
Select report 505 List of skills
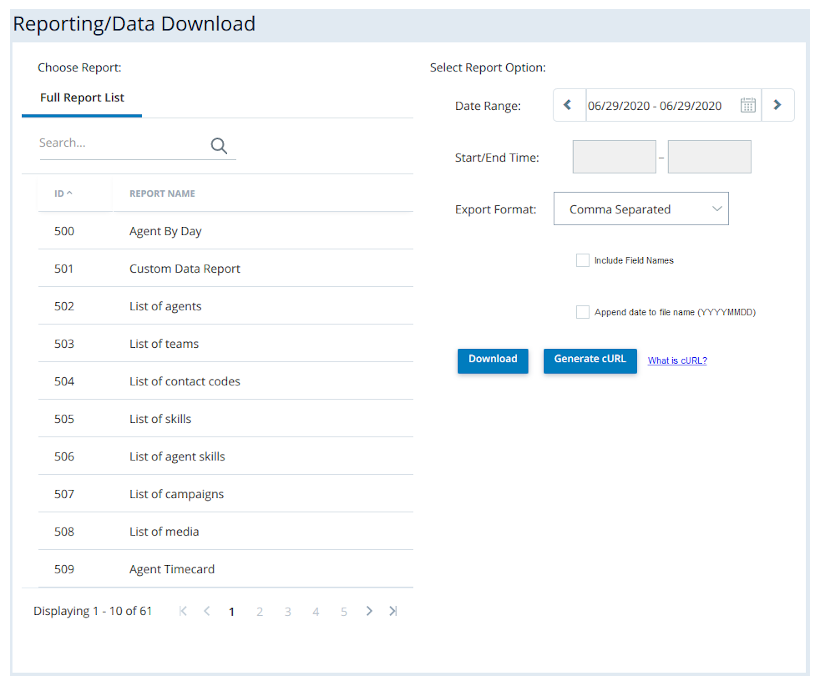(226, 419)
